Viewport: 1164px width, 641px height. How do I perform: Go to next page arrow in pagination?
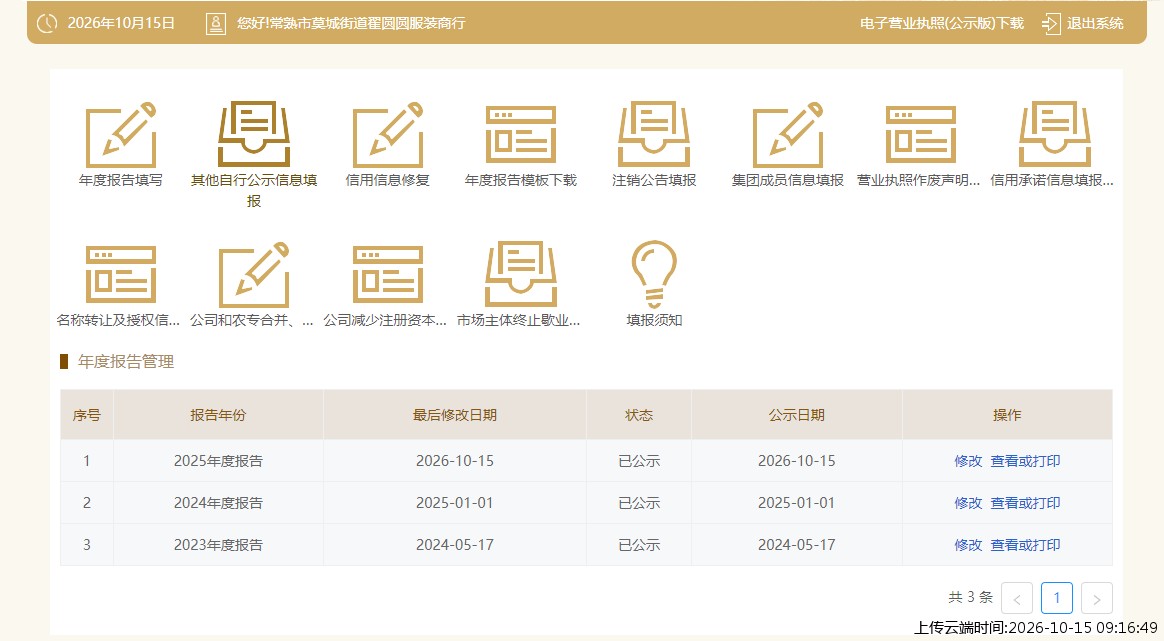click(1096, 598)
